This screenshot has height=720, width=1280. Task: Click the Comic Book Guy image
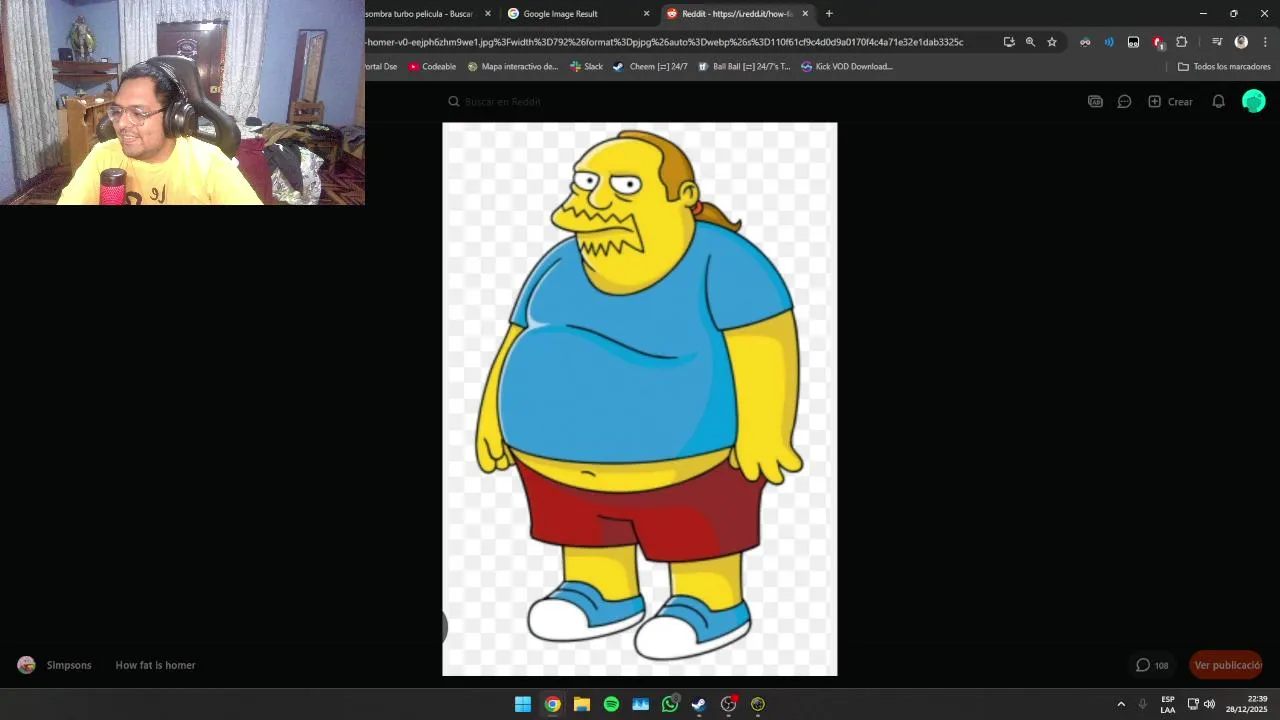click(x=640, y=399)
